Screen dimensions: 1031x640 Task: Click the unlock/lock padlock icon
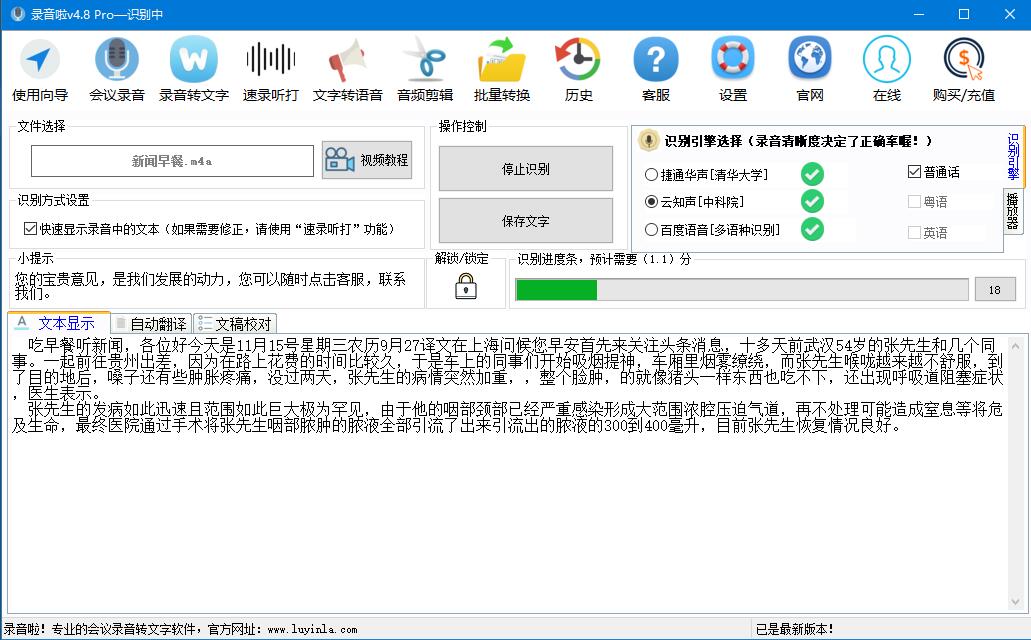tap(466, 286)
